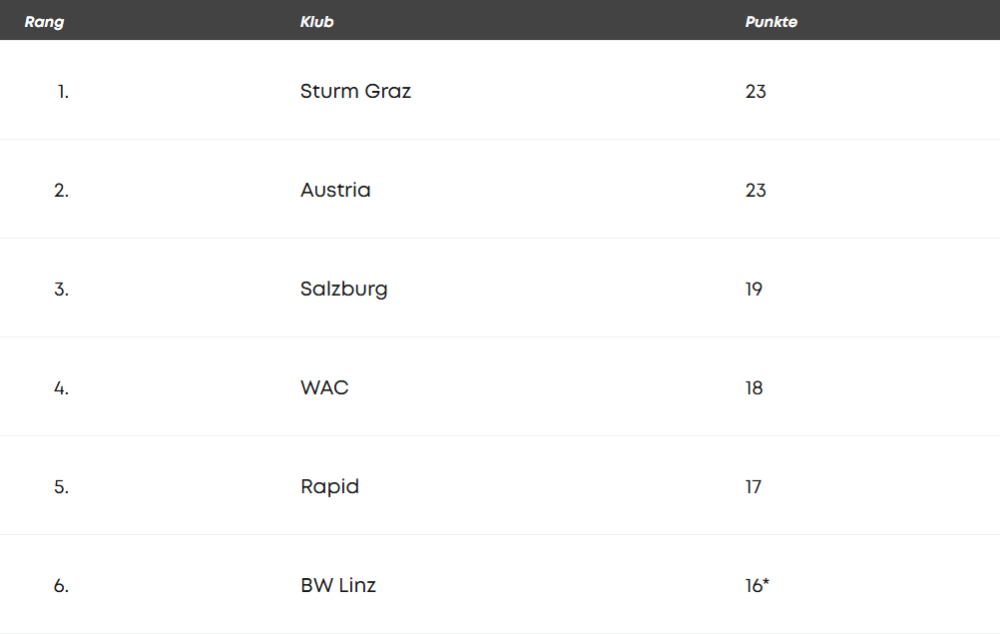Click the Salzburg club name
1000x634 pixels.
tap(344, 289)
